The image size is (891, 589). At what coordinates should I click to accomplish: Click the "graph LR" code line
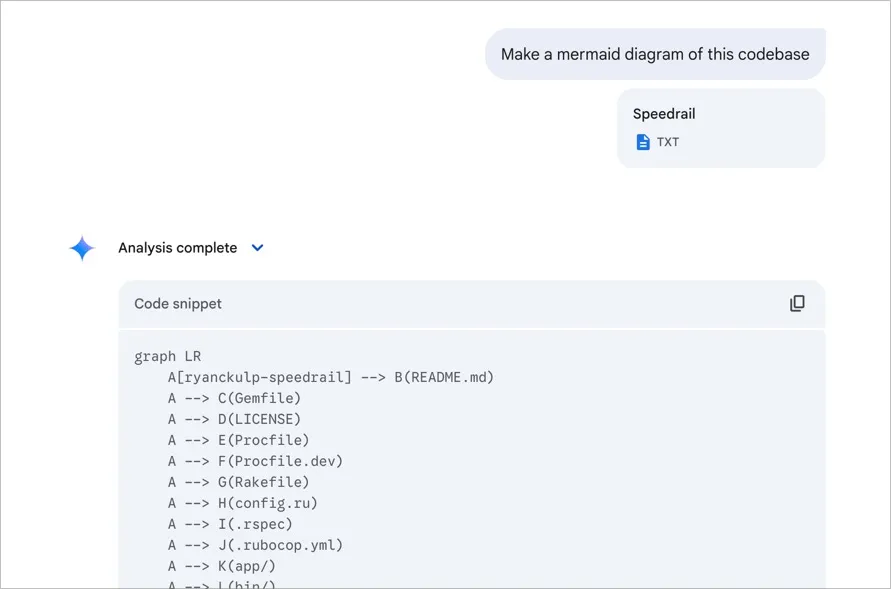pos(168,356)
